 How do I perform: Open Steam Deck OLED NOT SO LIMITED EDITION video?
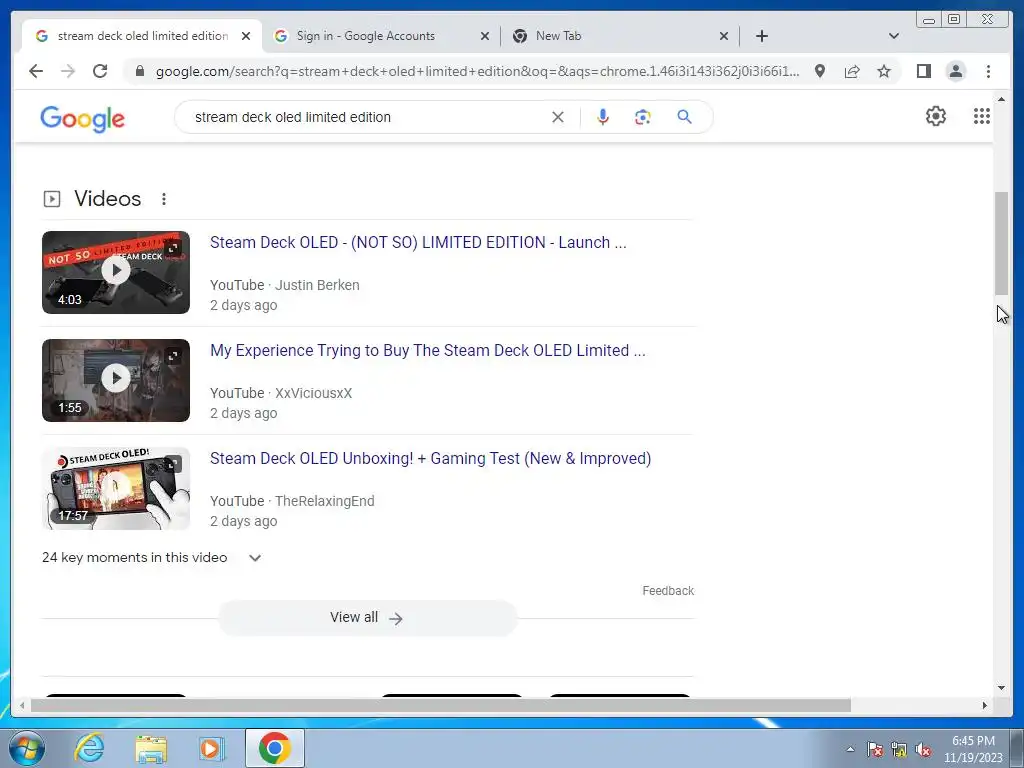418,242
